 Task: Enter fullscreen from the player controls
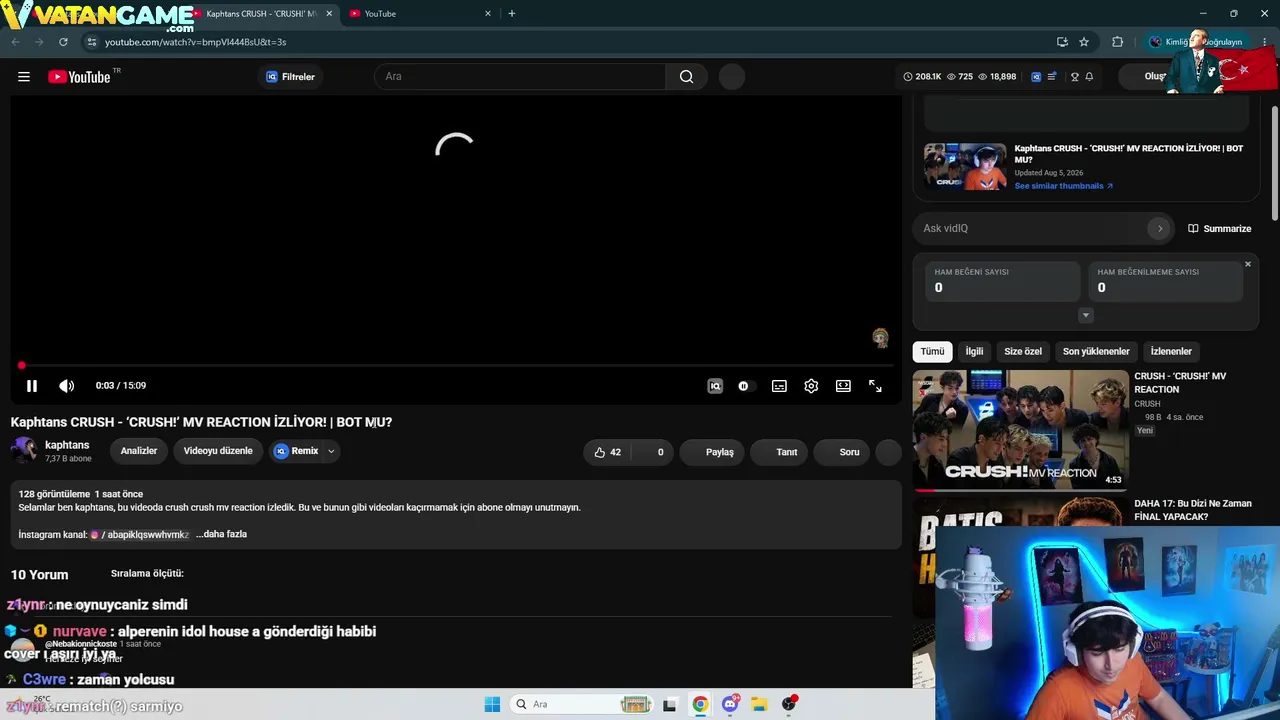875,386
